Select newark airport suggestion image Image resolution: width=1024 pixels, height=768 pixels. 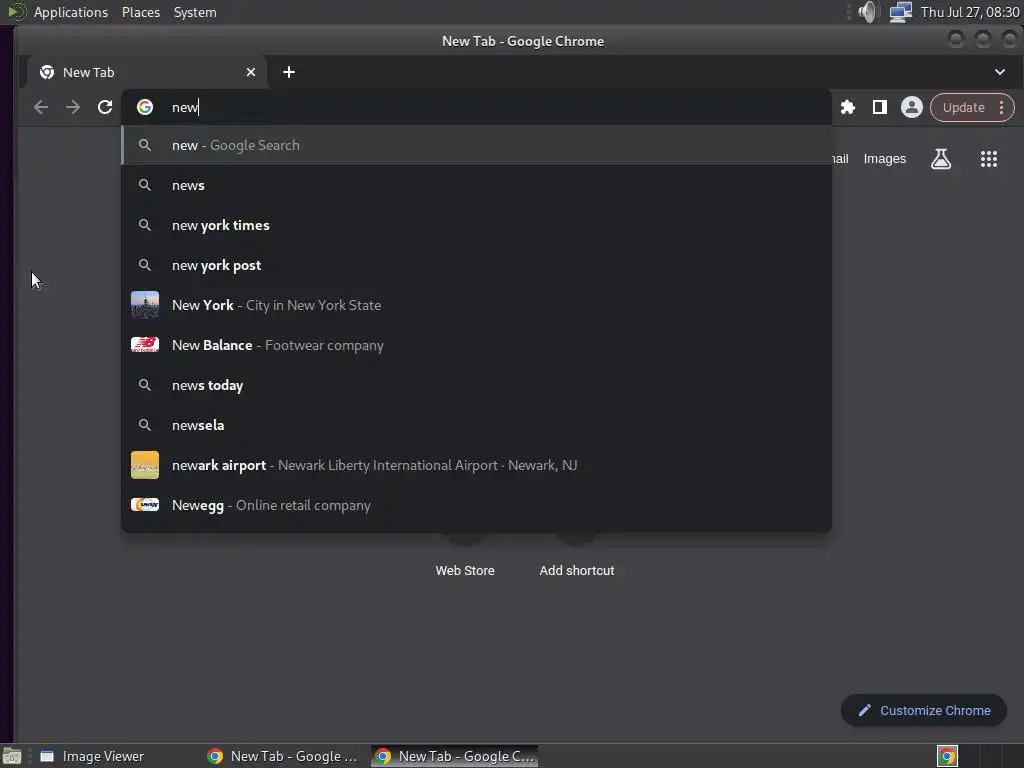click(145, 465)
